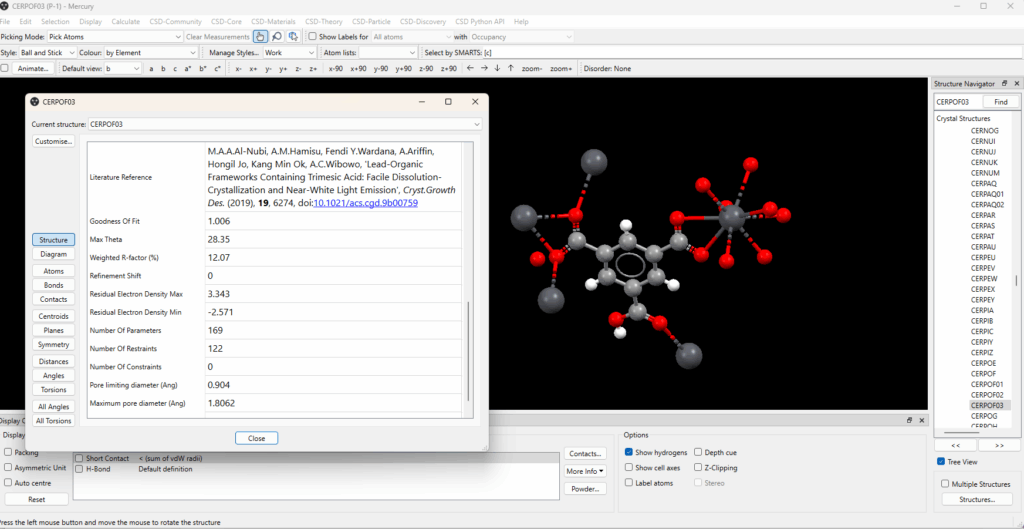Open the DOI link 10.1021/acs.cgd.9b00759

pyautogui.click(x=365, y=203)
